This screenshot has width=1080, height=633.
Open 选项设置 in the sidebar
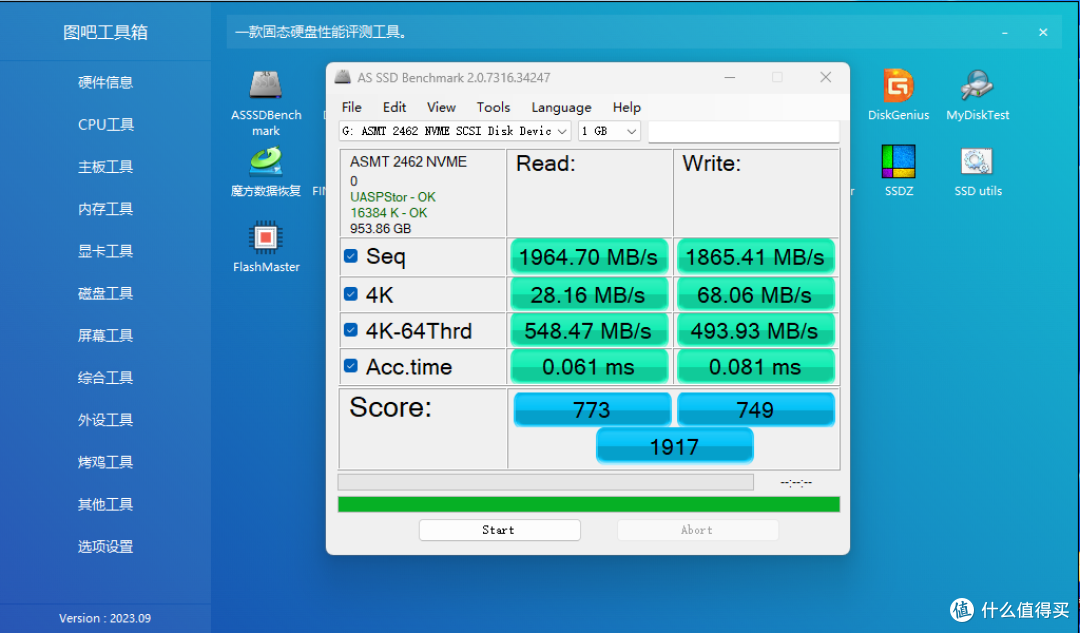pos(105,546)
